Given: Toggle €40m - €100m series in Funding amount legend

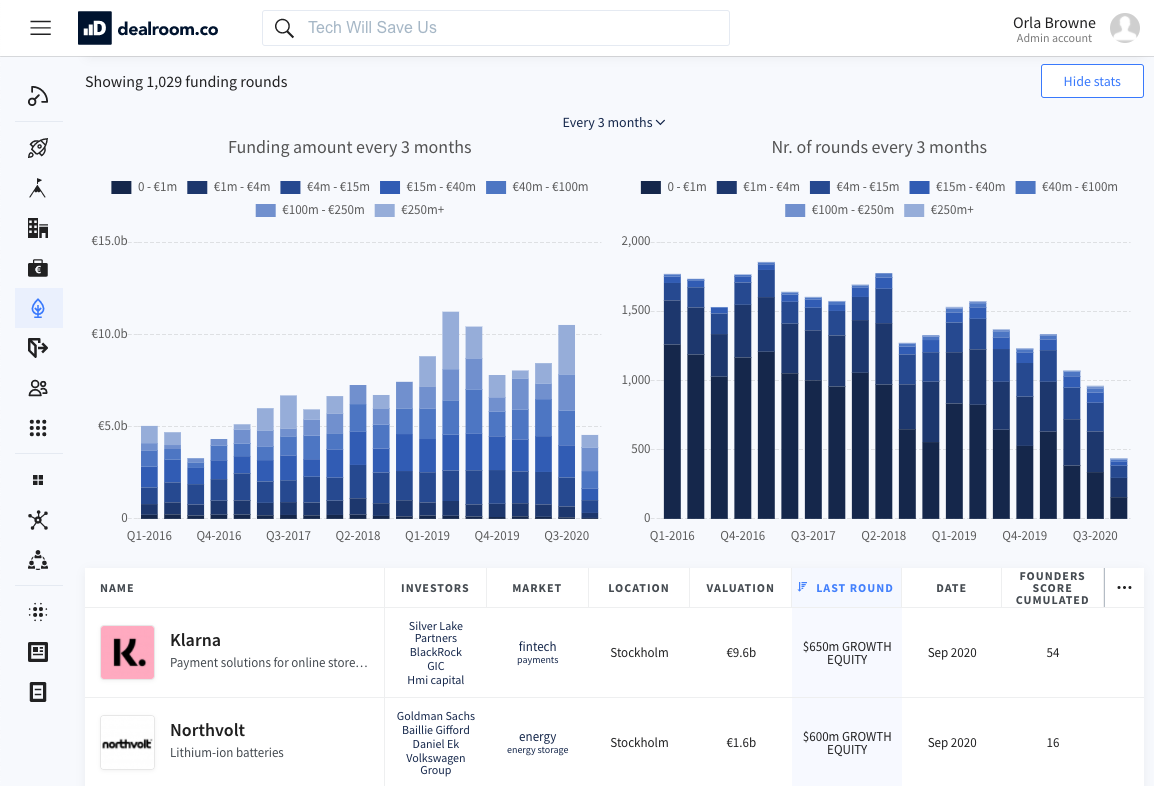Looking at the screenshot, I should [x=537, y=187].
